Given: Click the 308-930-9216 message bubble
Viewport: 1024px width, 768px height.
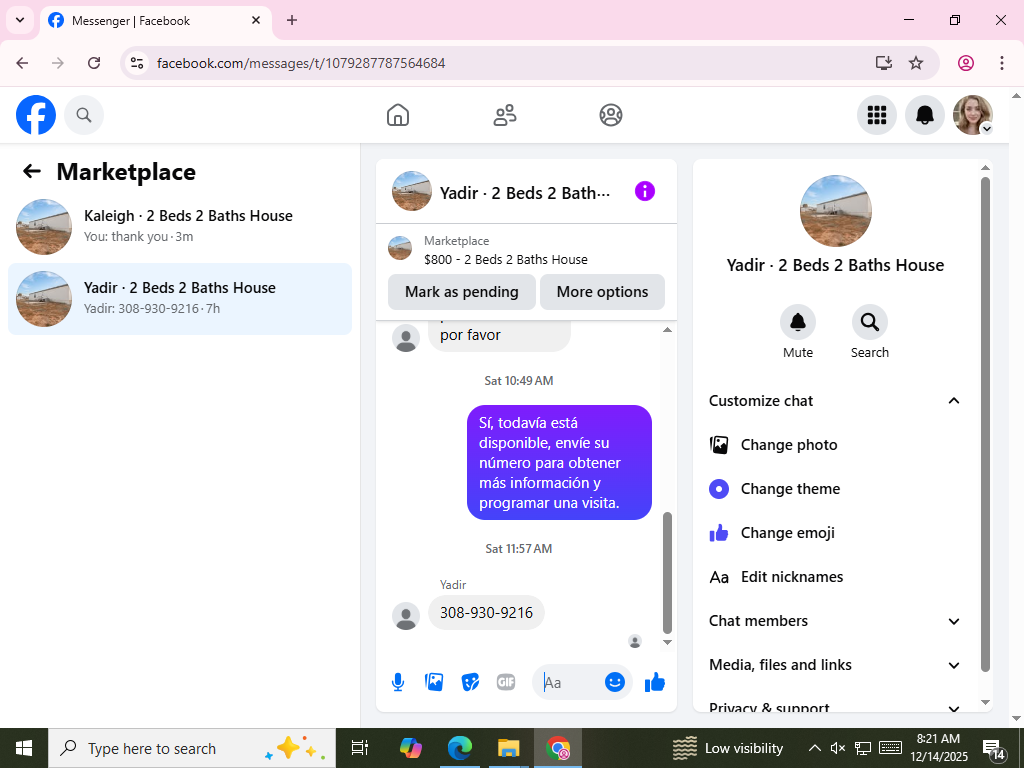Looking at the screenshot, I should click(486, 613).
